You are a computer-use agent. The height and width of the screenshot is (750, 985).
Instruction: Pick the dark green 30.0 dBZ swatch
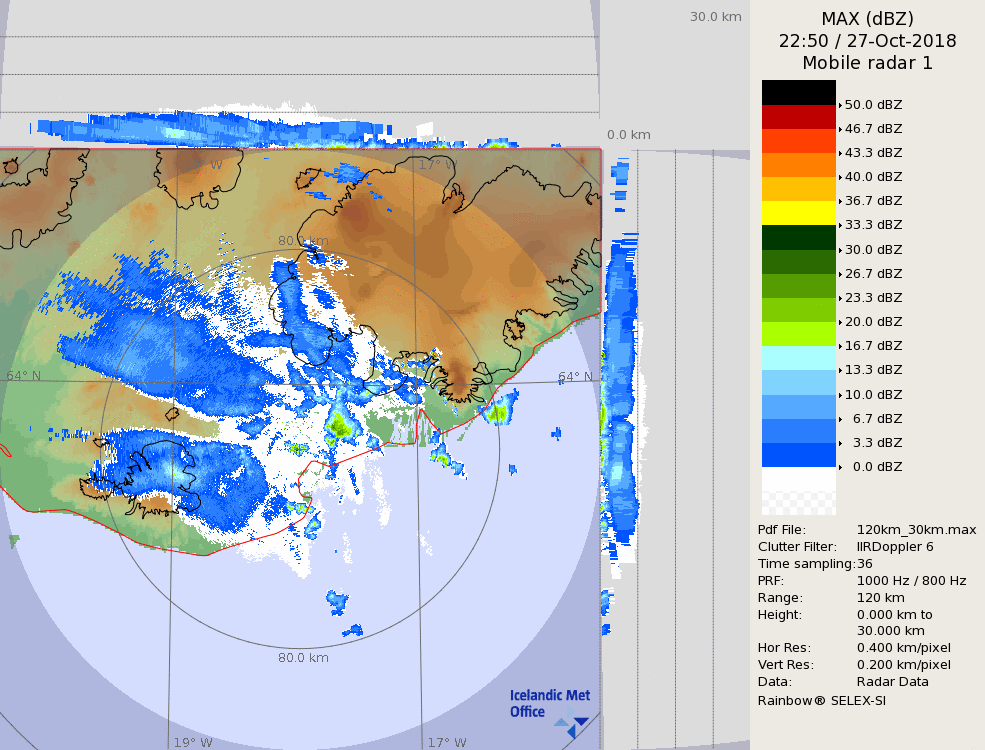click(x=798, y=237)
